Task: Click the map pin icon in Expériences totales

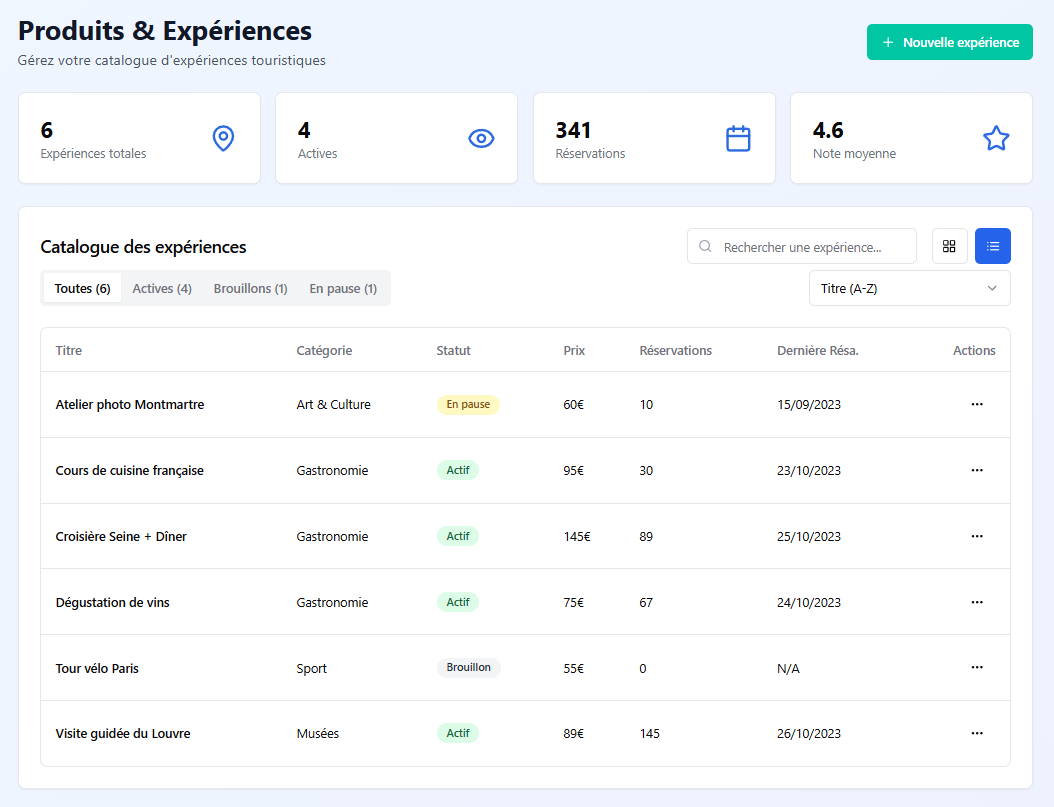Action: point(223,139)
